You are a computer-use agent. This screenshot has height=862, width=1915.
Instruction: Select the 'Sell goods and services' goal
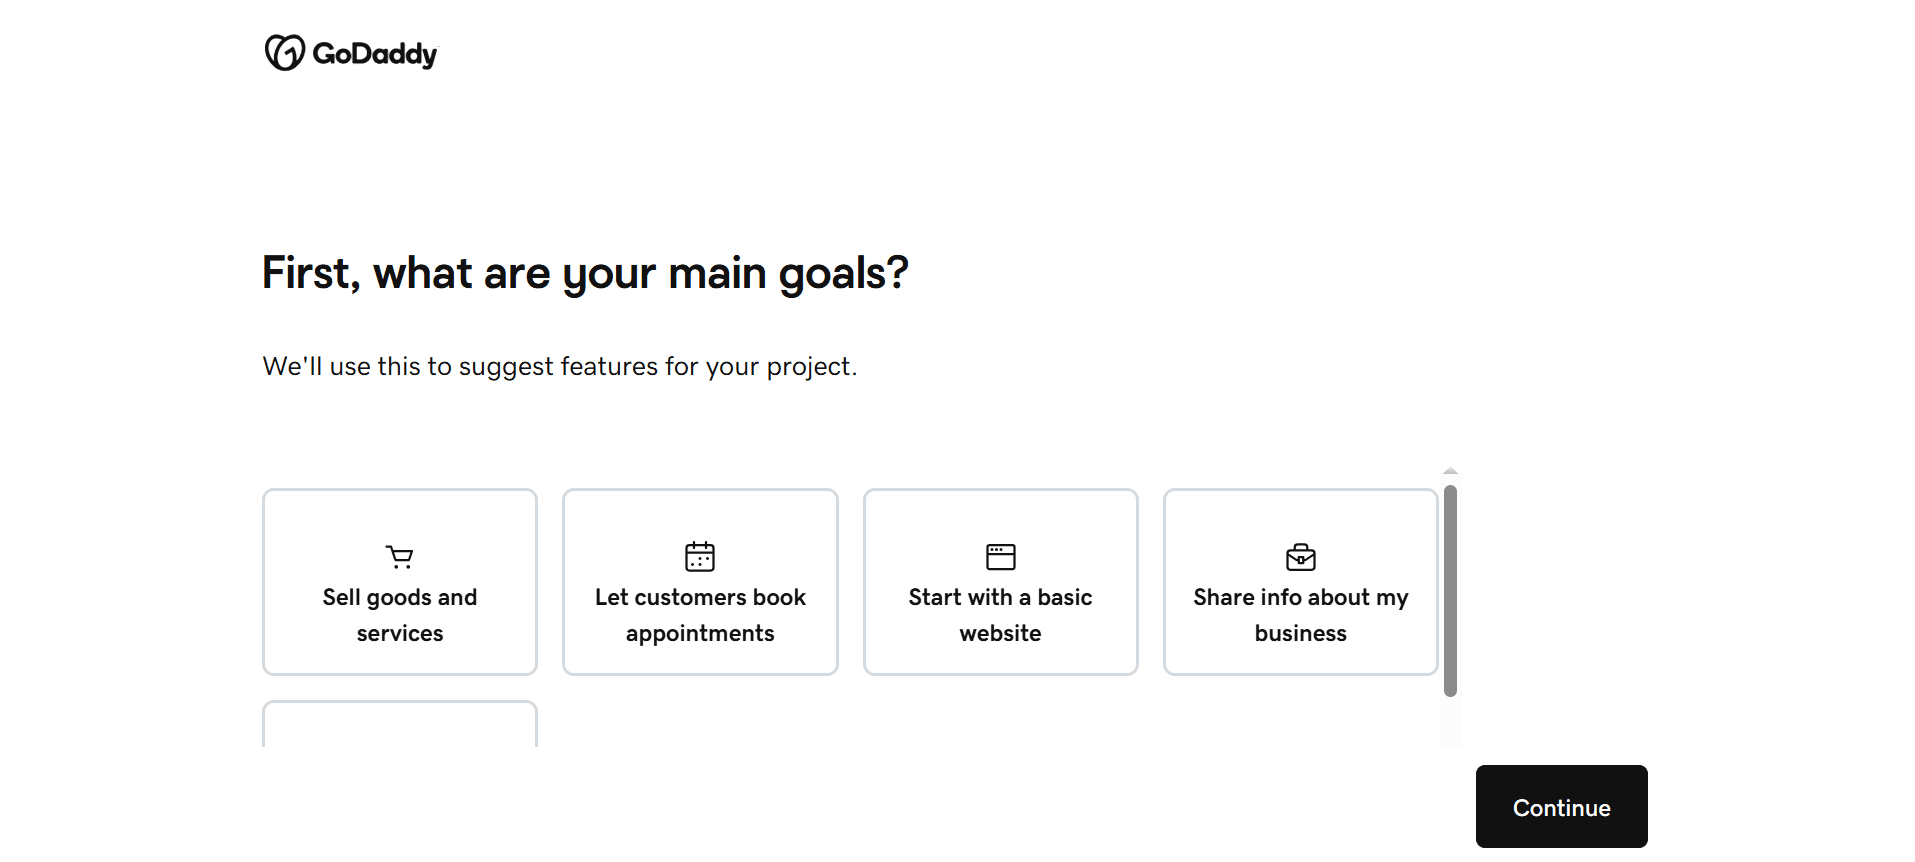coord(399,582)
